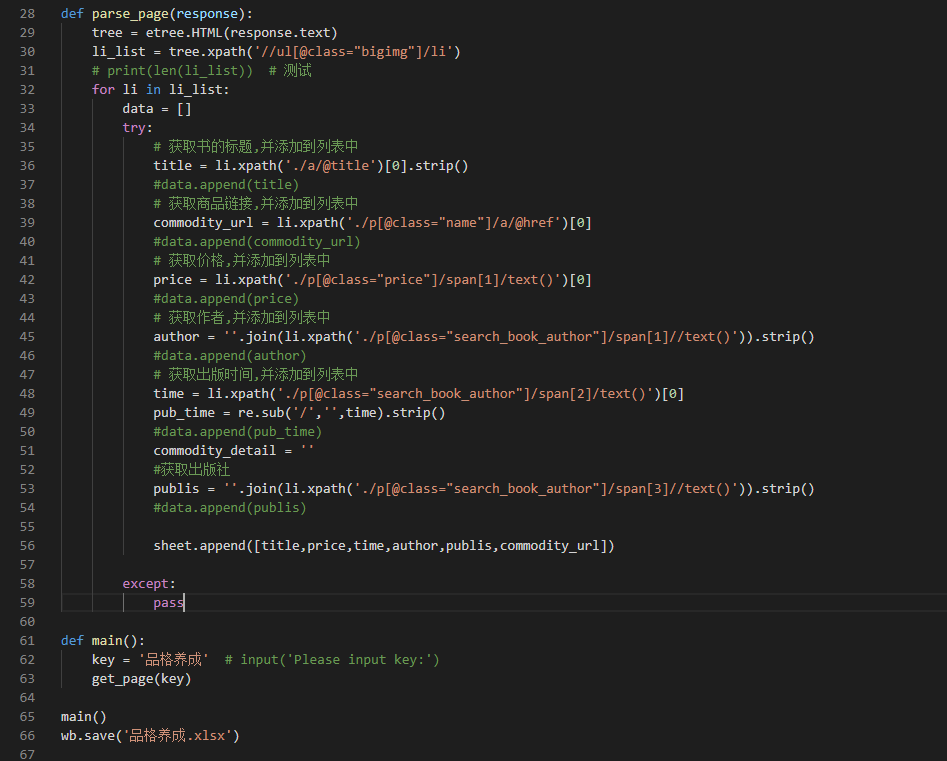This screenshot has width=947, height=761.
Task: Click comment "# input('Please input key:')"
Action: [332, 660]
